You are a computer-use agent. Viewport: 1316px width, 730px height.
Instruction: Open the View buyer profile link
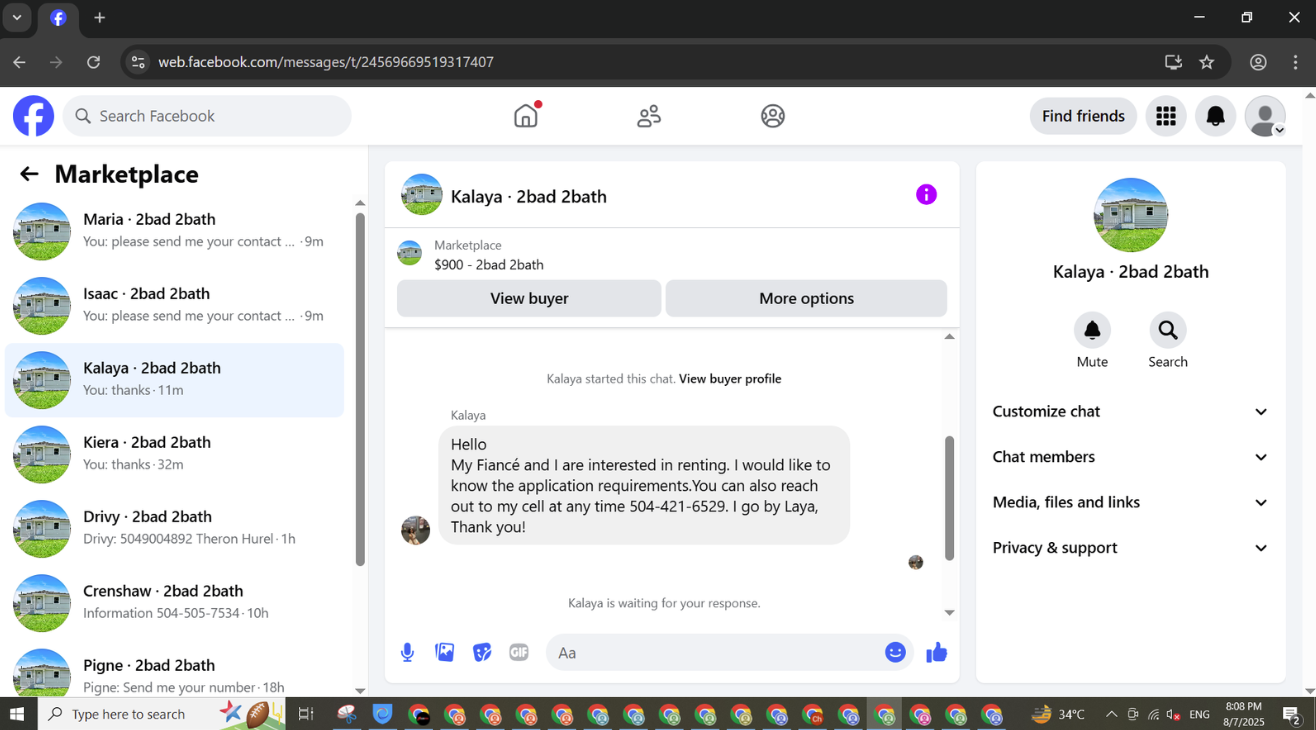click(x=730, y=379)
